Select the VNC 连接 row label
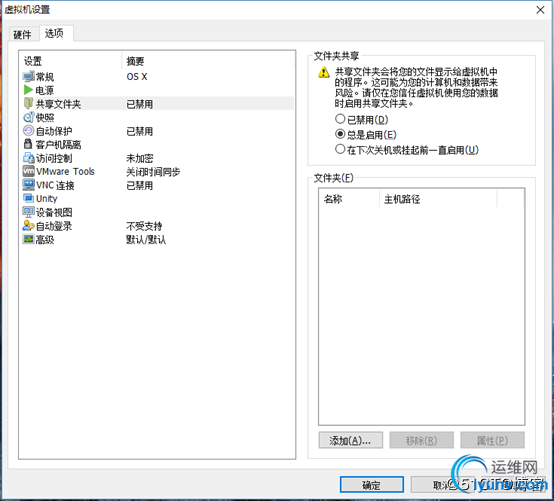 point(55,185)
